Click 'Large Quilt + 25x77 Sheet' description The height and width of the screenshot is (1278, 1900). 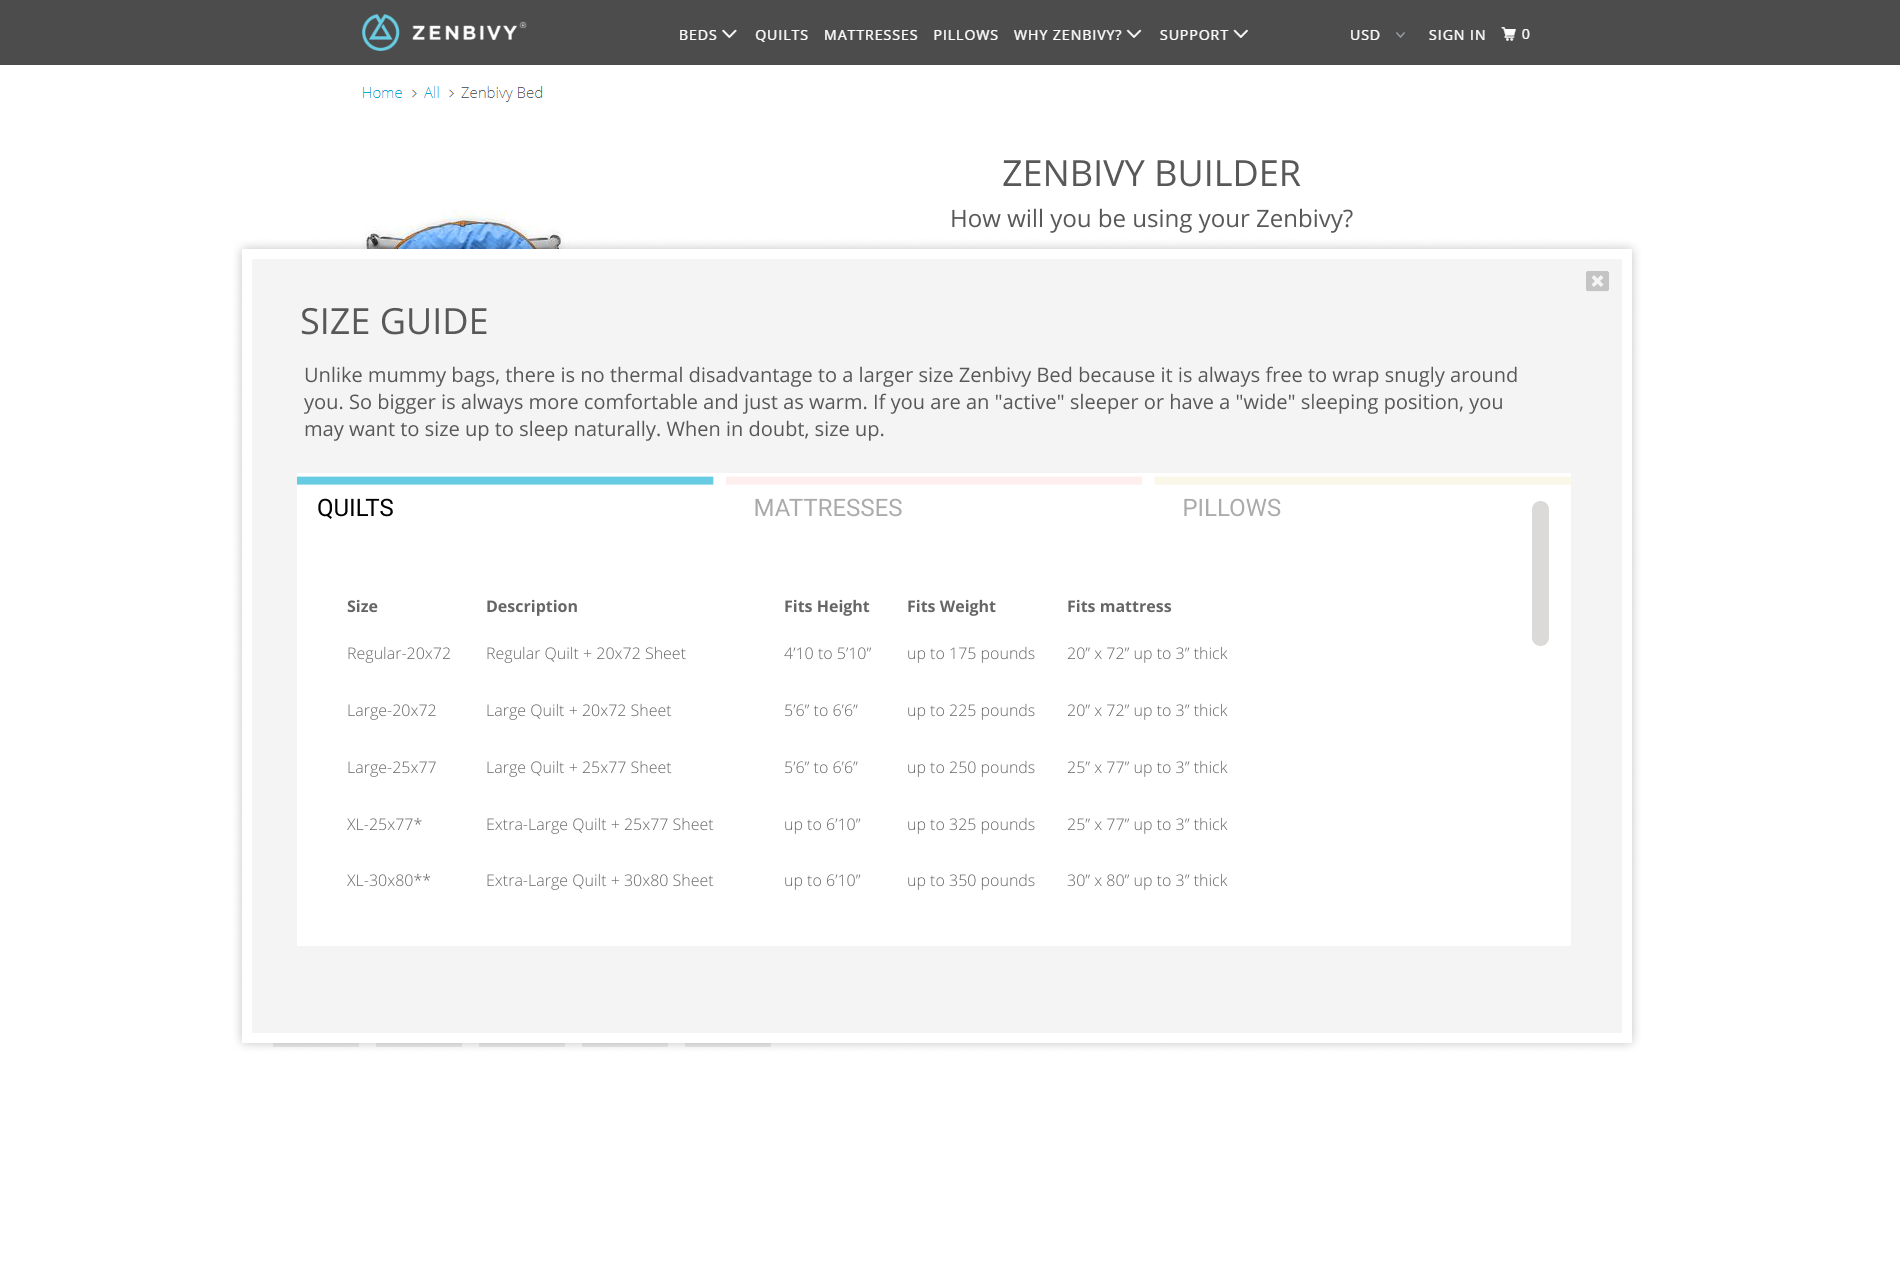coord(578,767)
